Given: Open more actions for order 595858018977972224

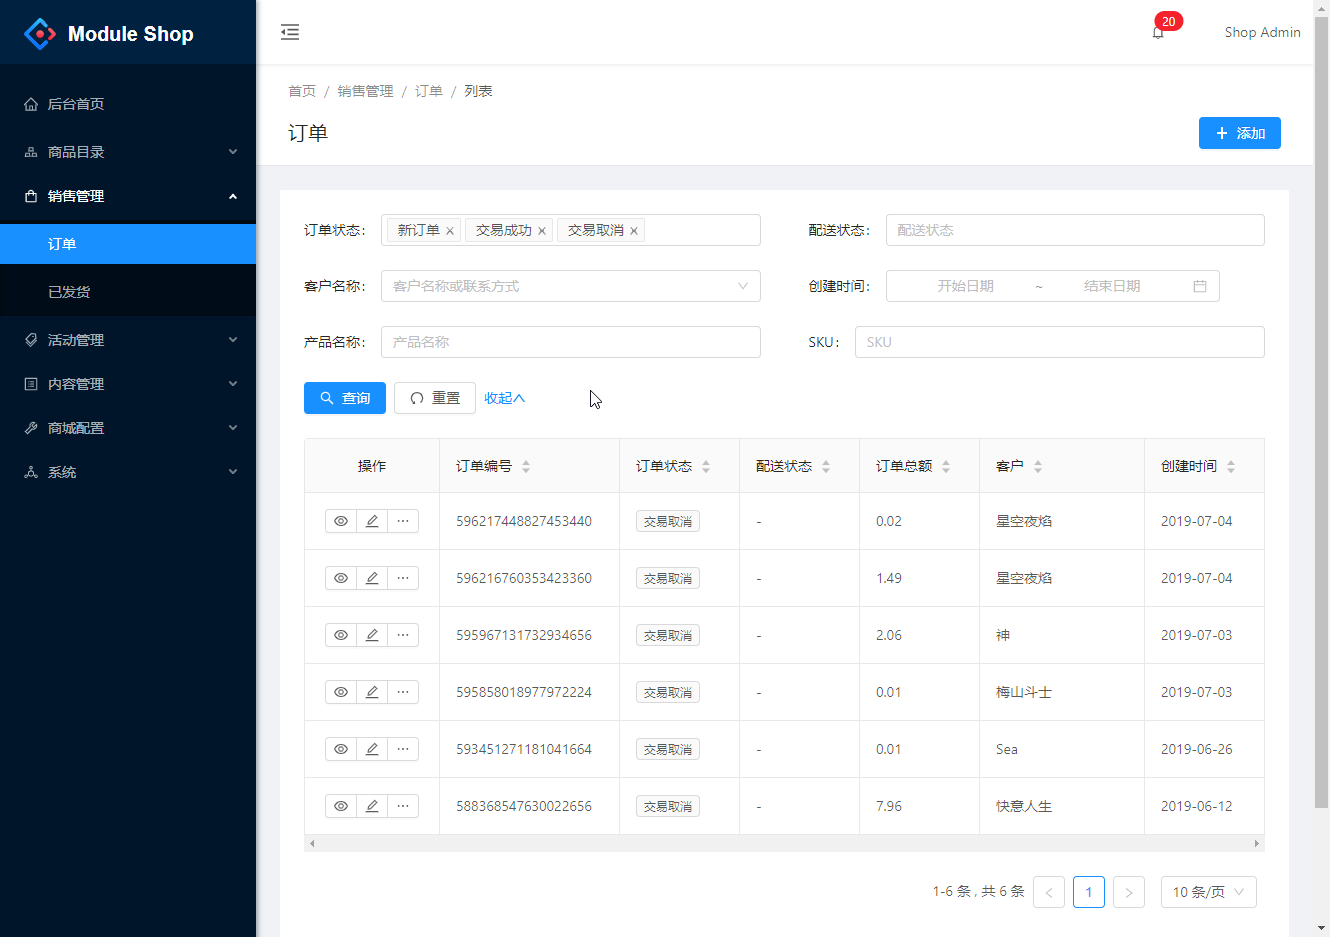Looking at the screenshot, I should (403, 692).
